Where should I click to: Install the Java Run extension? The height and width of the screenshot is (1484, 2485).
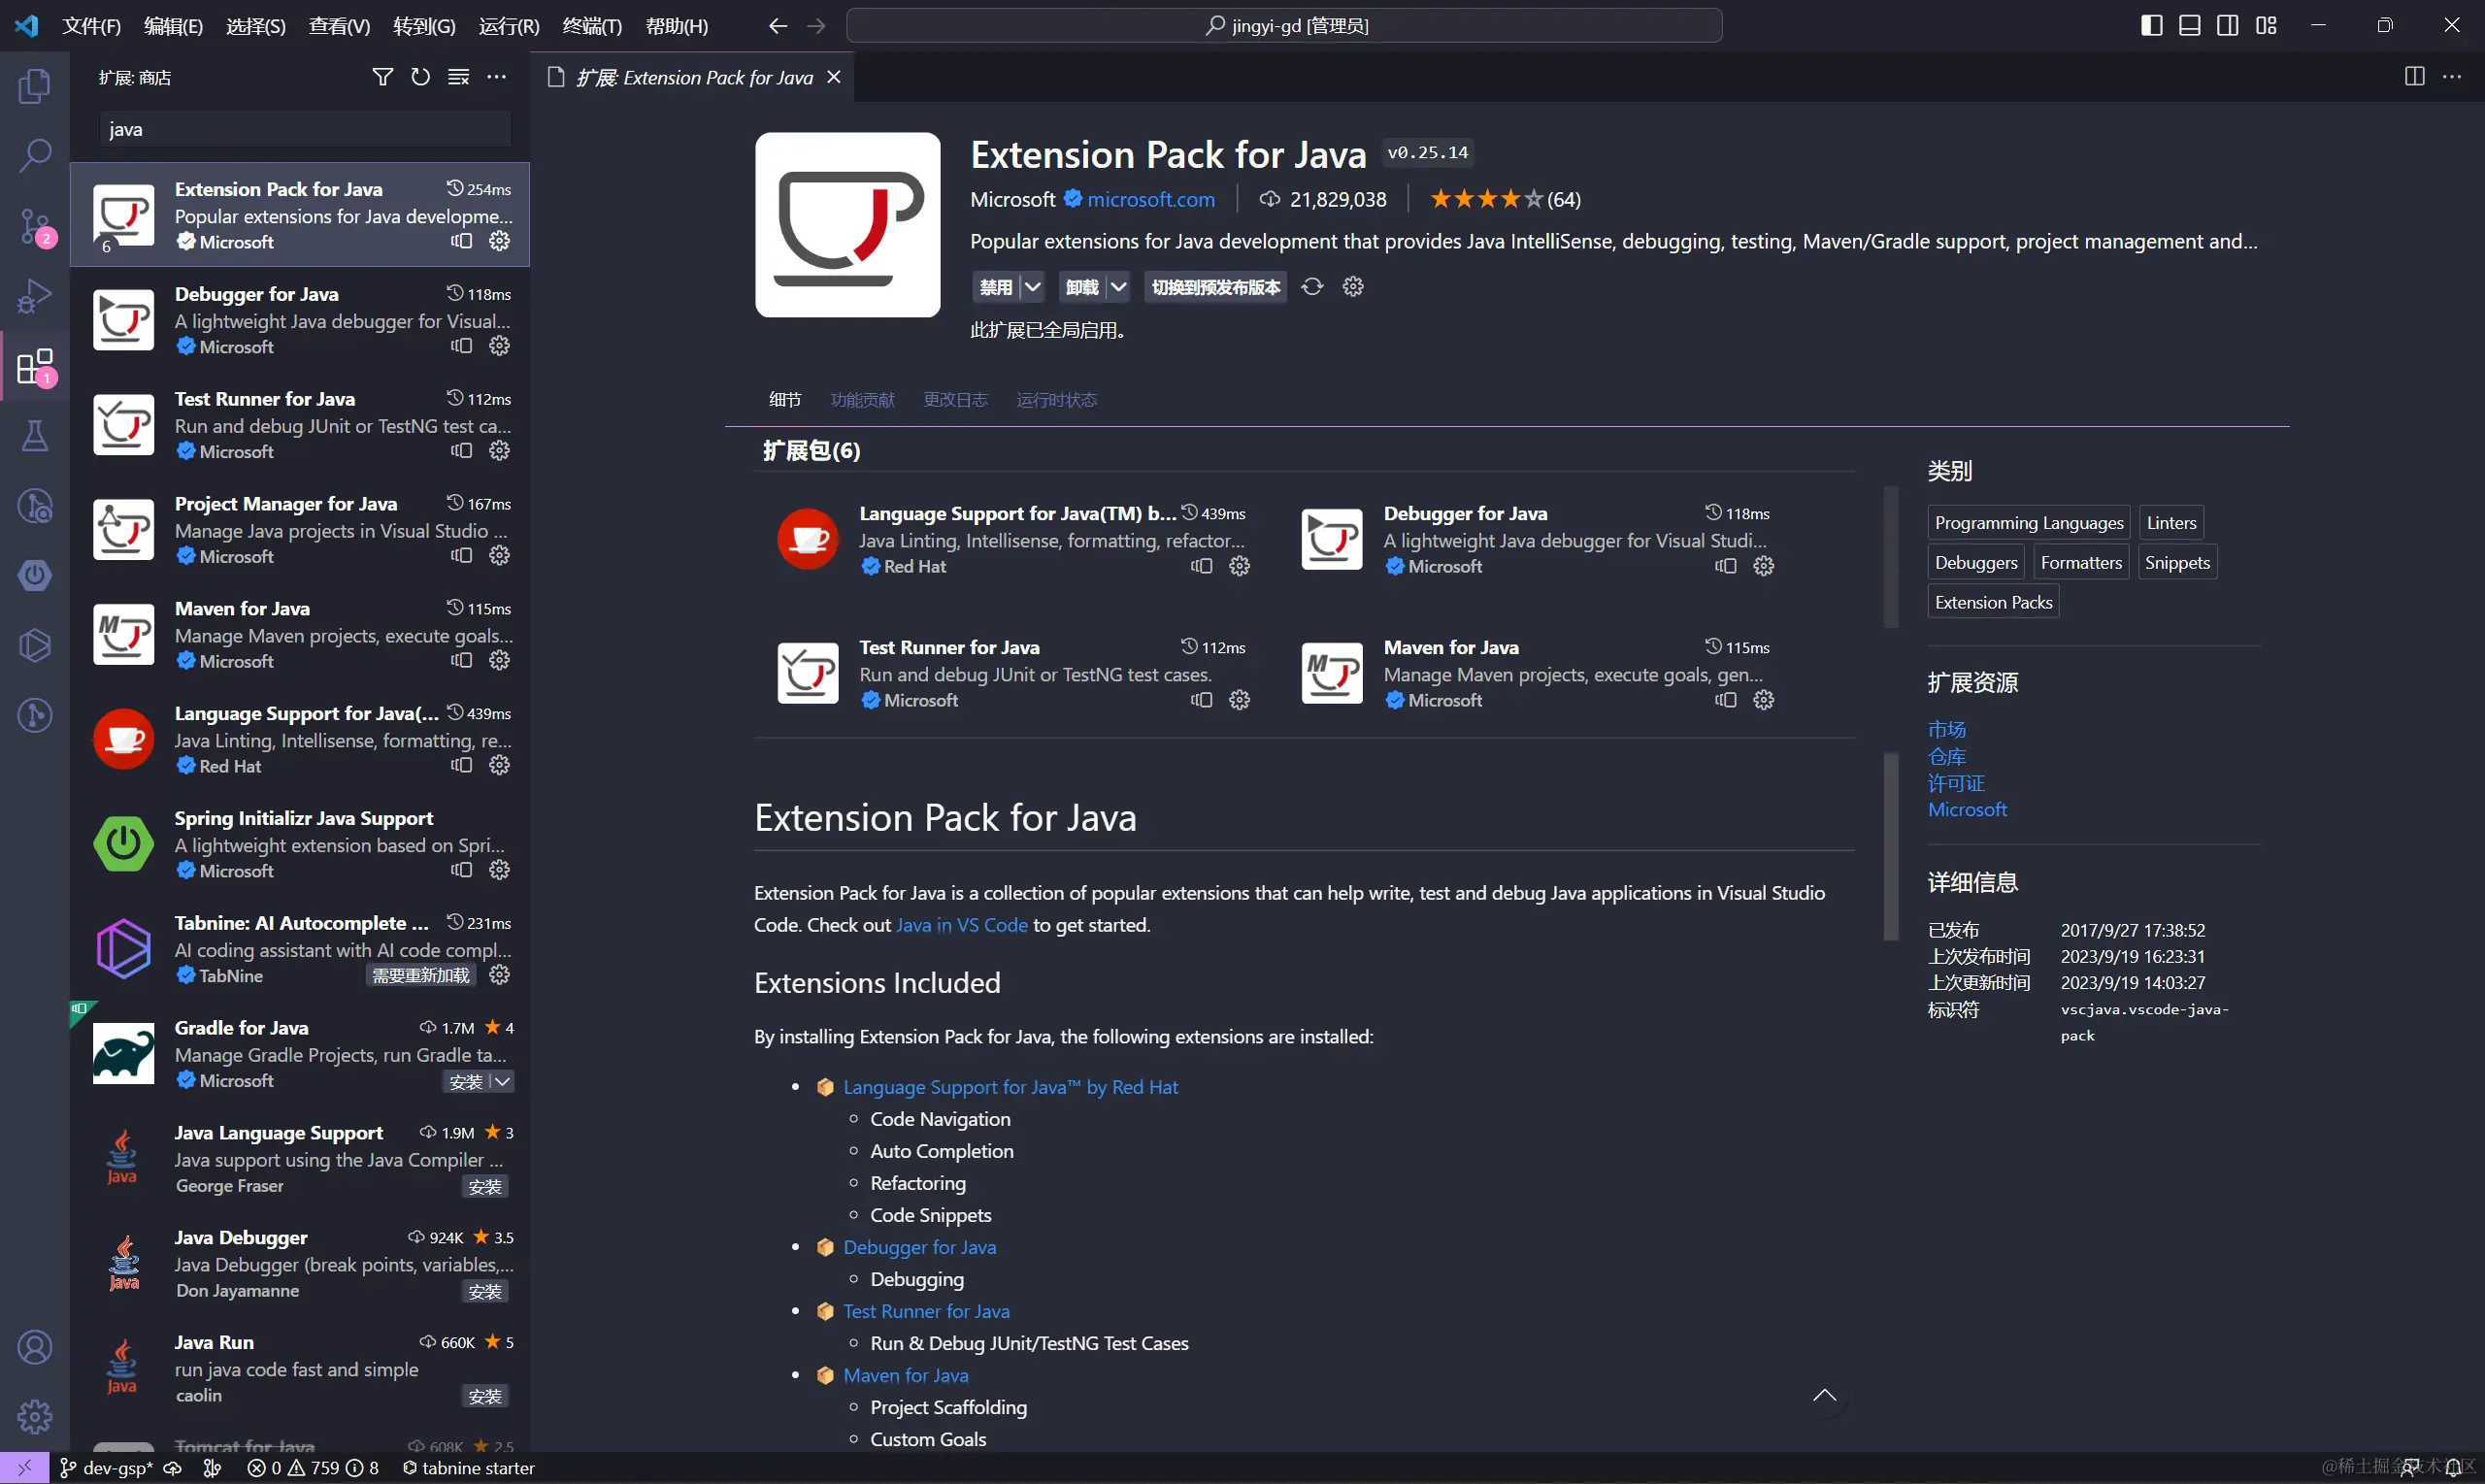pyautogui.click(x=485, y=1396)
